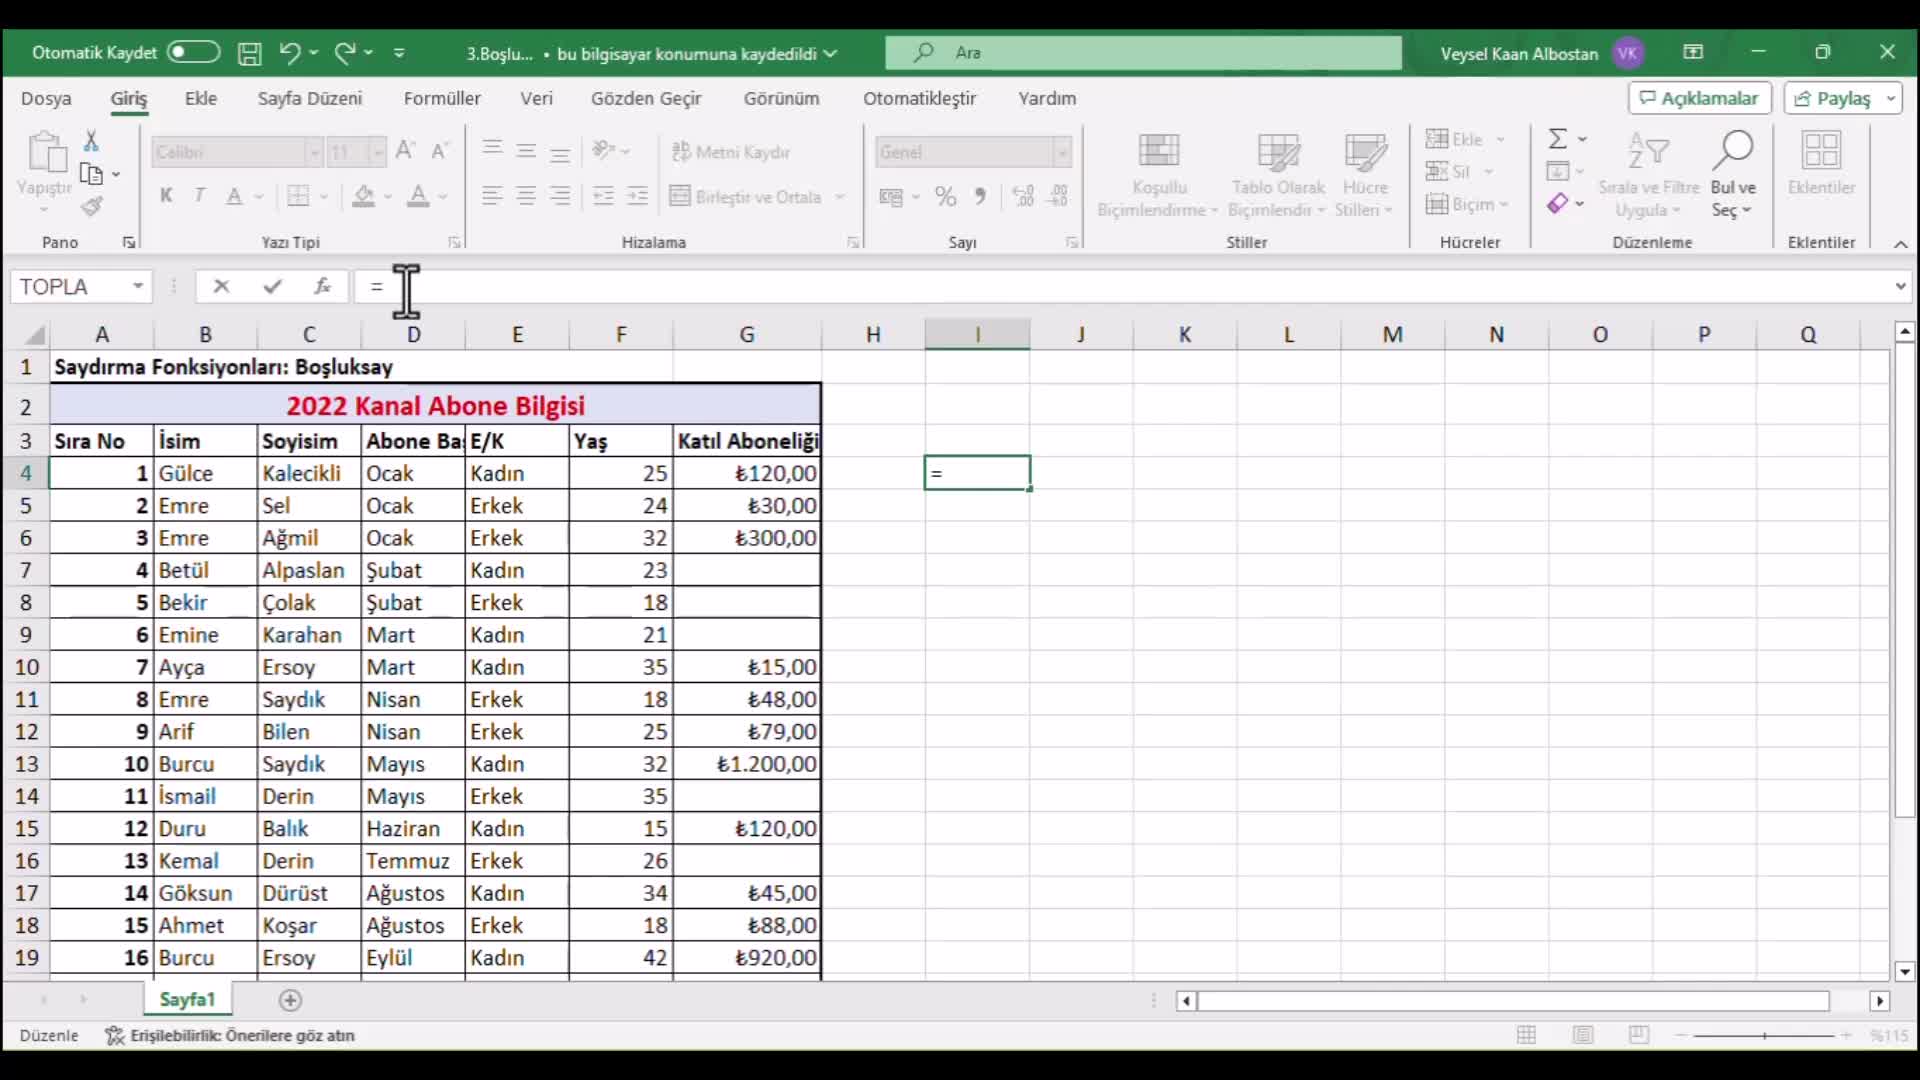This screenshot has height=1080, width=1920.
Task: Switch to the Gözden Geçir tab
Action: [x=646, y=98]
